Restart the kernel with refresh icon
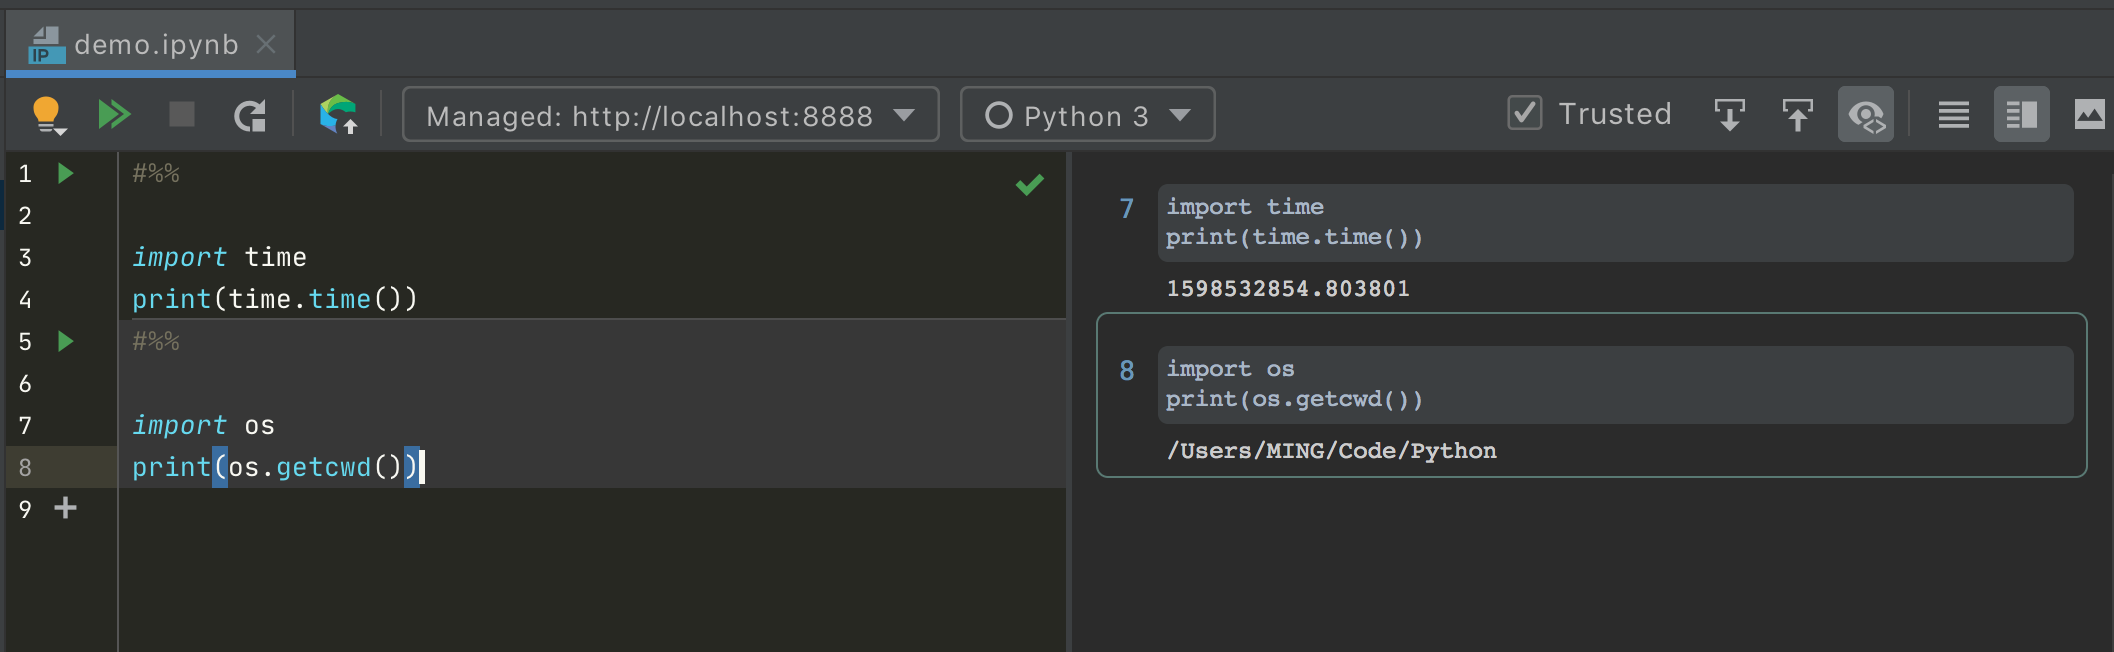 pyautogui.click(x=250, y=116)
